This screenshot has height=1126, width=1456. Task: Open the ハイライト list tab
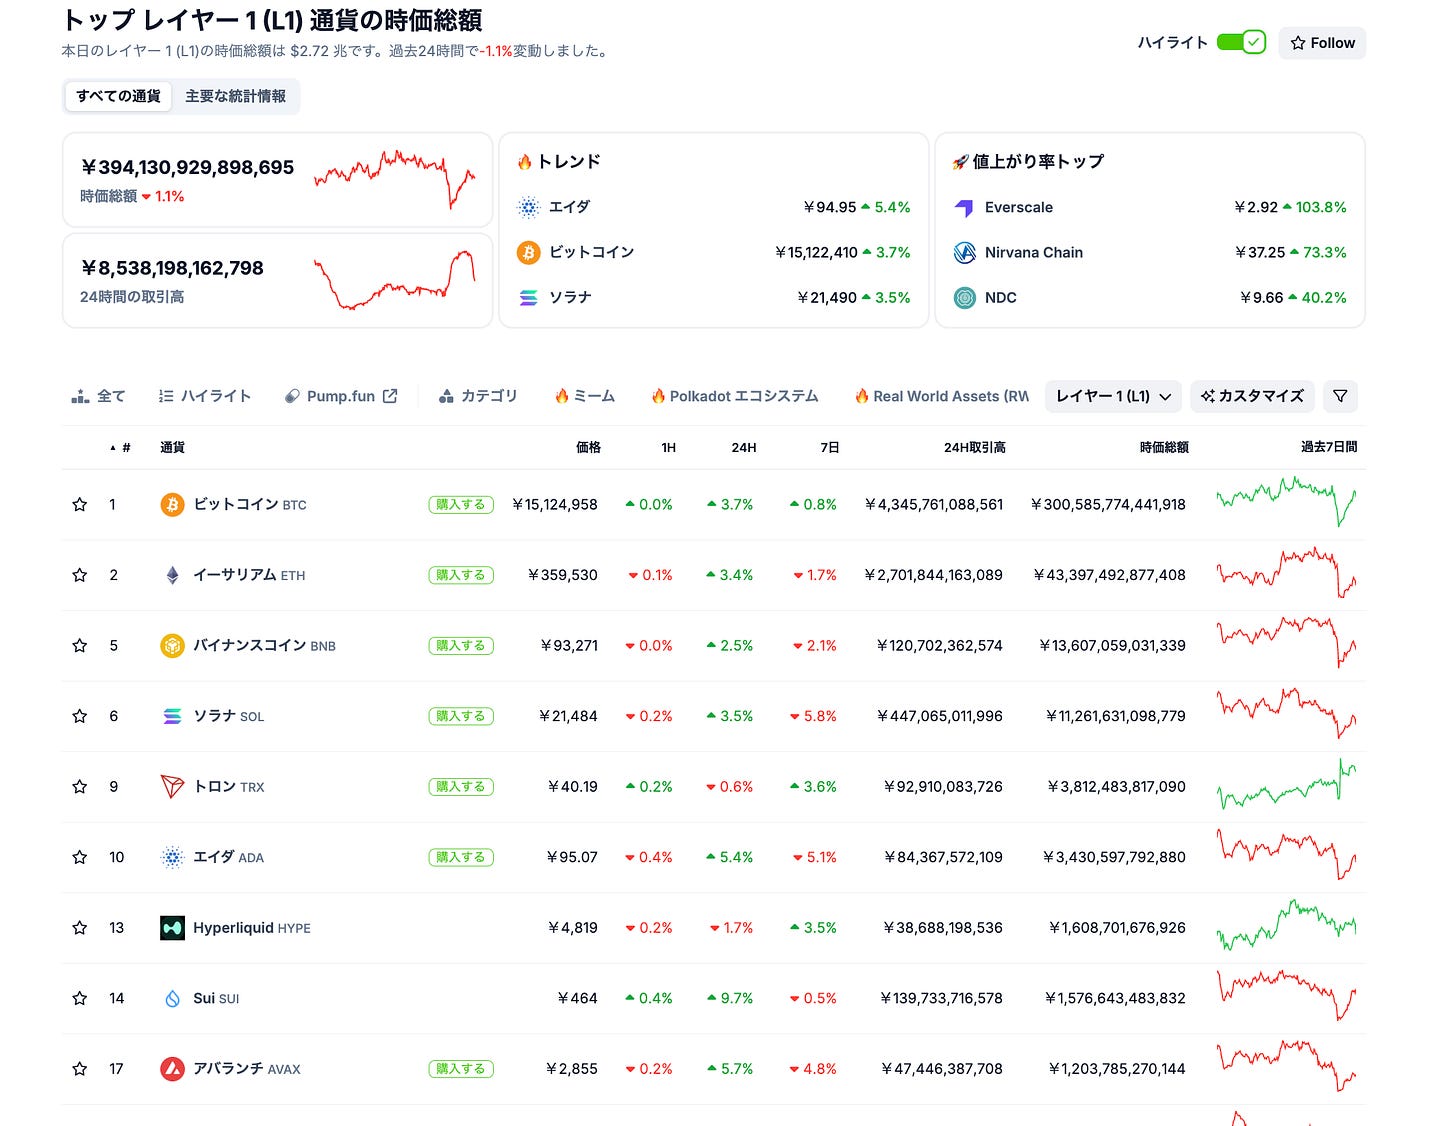click(205, 396)
